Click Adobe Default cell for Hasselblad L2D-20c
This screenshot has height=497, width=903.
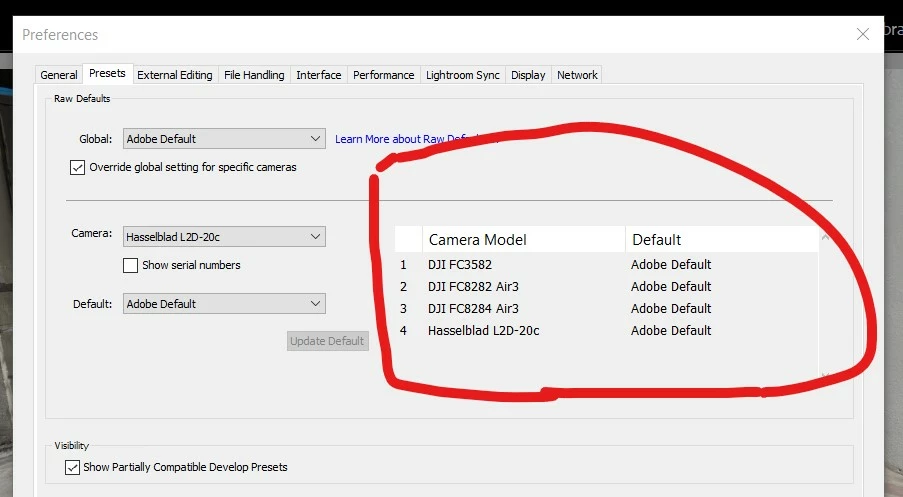click(671, 331)
